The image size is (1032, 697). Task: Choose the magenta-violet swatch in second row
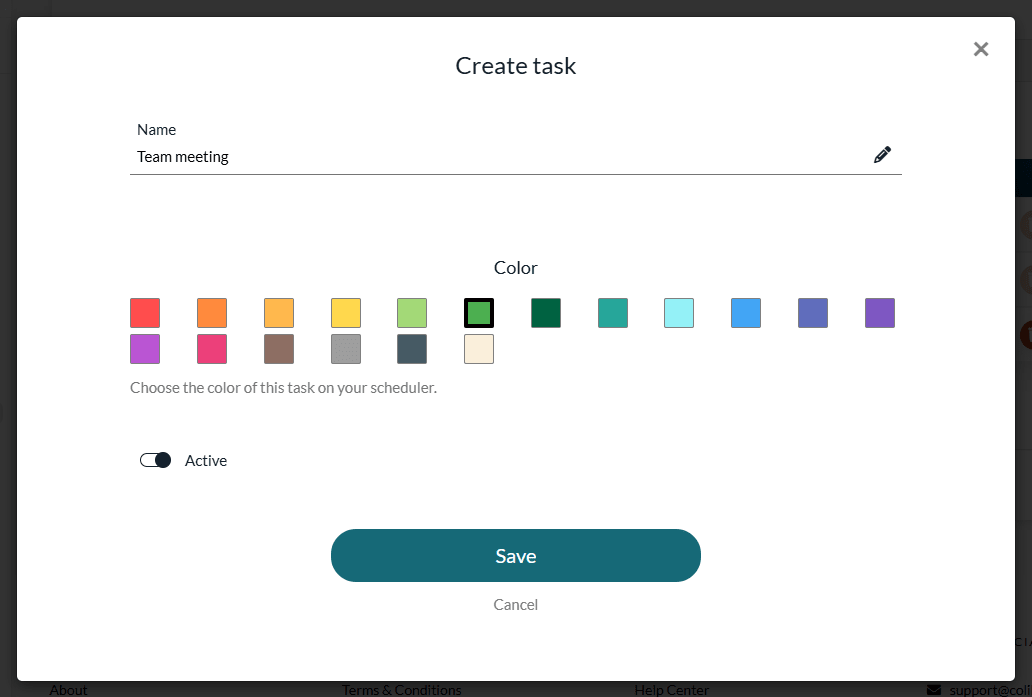click(x=145, y=349)
